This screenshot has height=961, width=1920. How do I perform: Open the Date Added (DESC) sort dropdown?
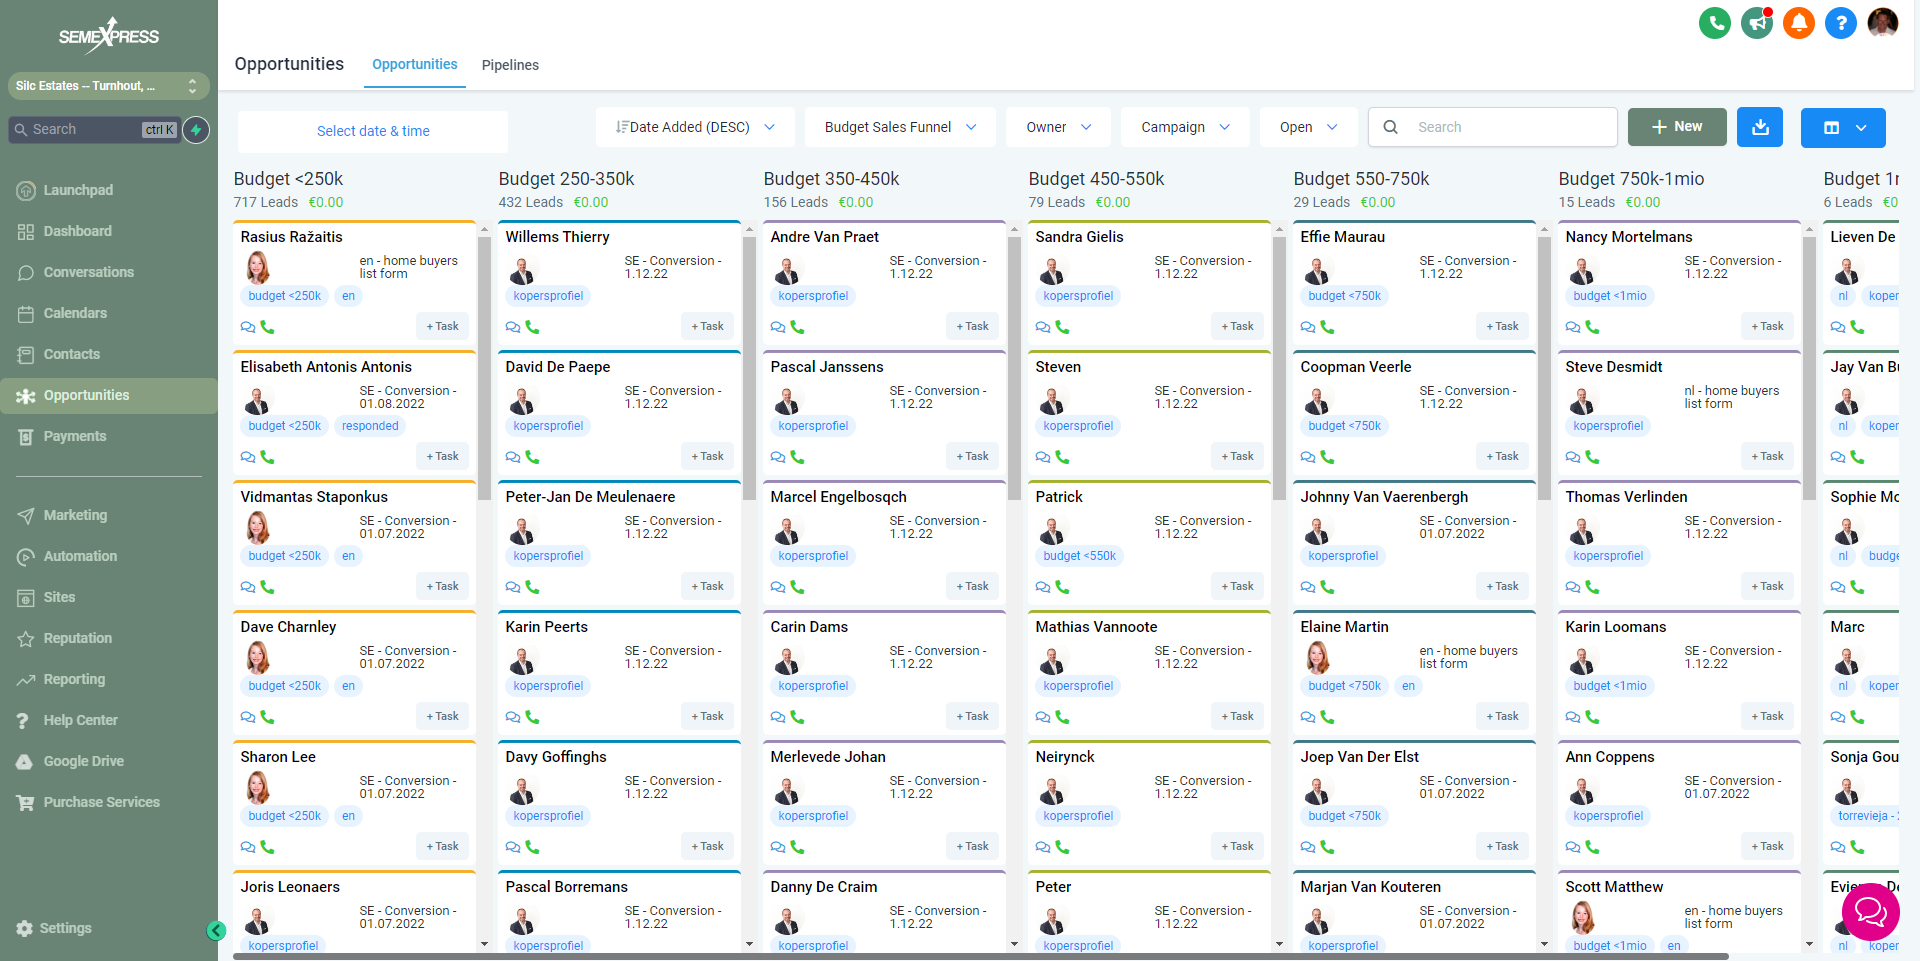(695, 127)
